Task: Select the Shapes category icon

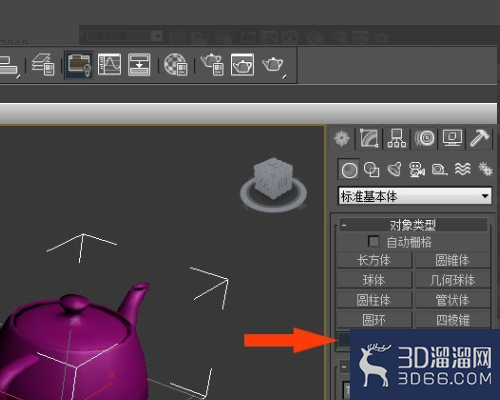Action: pyautogui.click(x=371, y=170)
